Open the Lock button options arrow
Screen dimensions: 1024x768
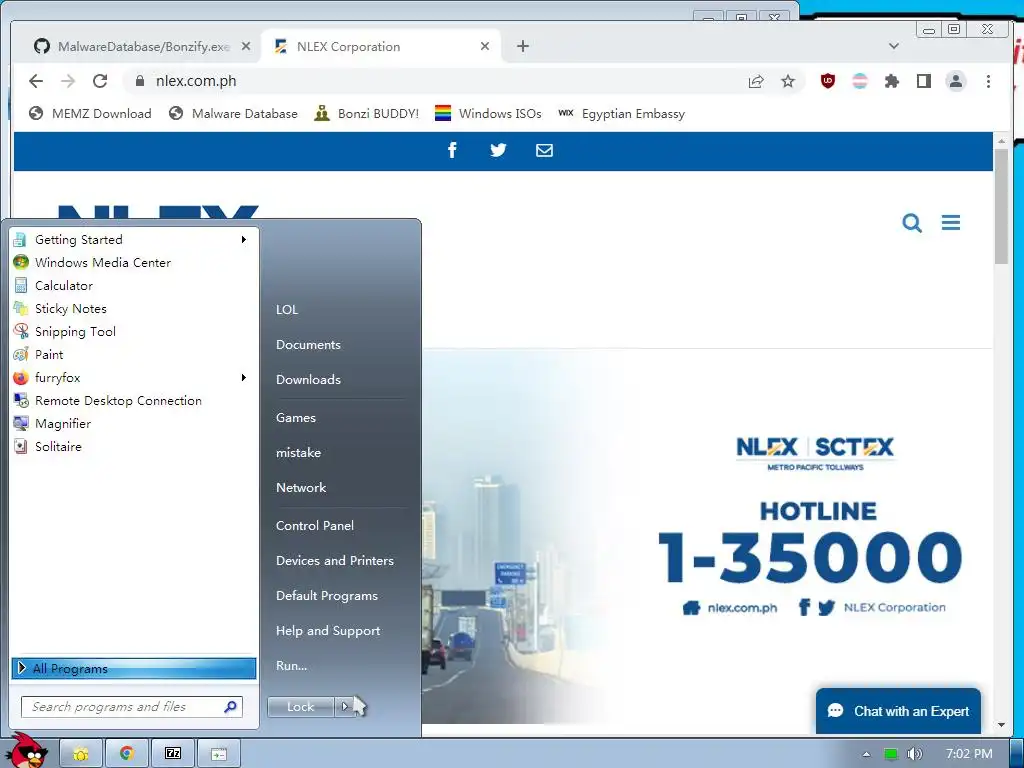pos(344,707)
